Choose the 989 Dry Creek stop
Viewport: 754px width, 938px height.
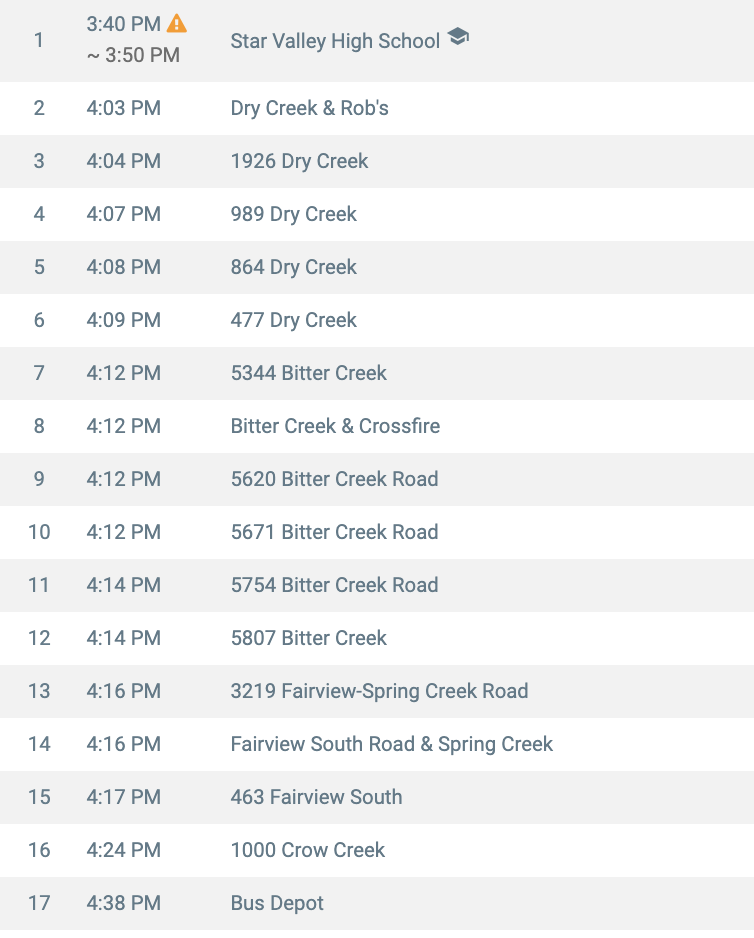point(293,214)
